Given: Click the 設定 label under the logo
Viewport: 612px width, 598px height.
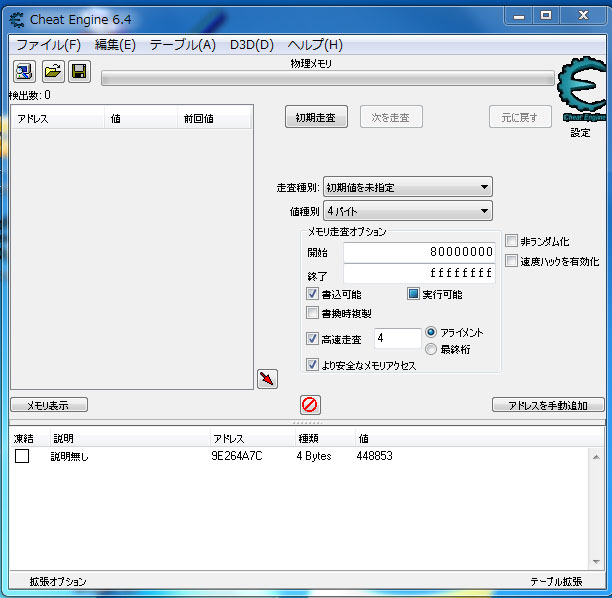Looking at the screenshot, I should [x=580, y=133].
